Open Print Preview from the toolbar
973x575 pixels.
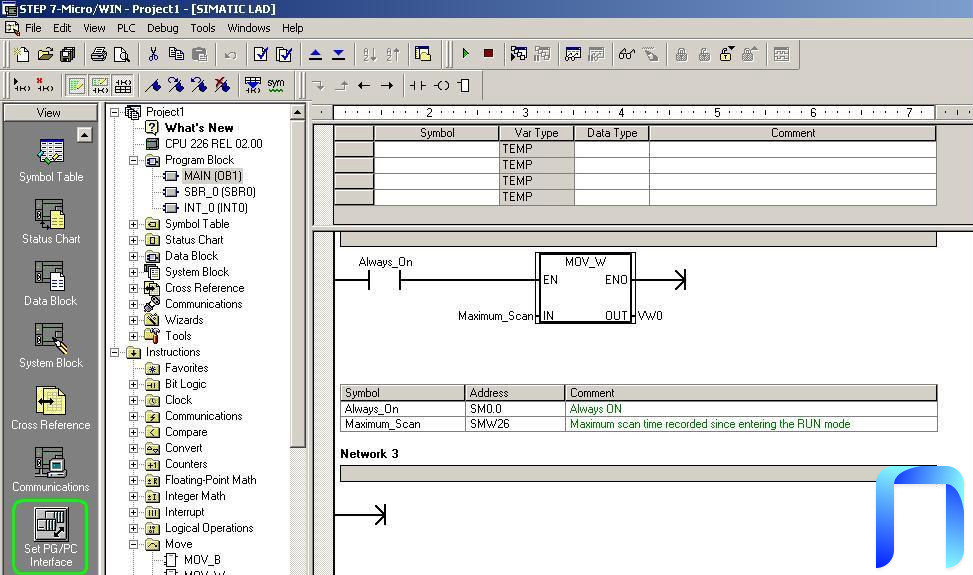122,55
